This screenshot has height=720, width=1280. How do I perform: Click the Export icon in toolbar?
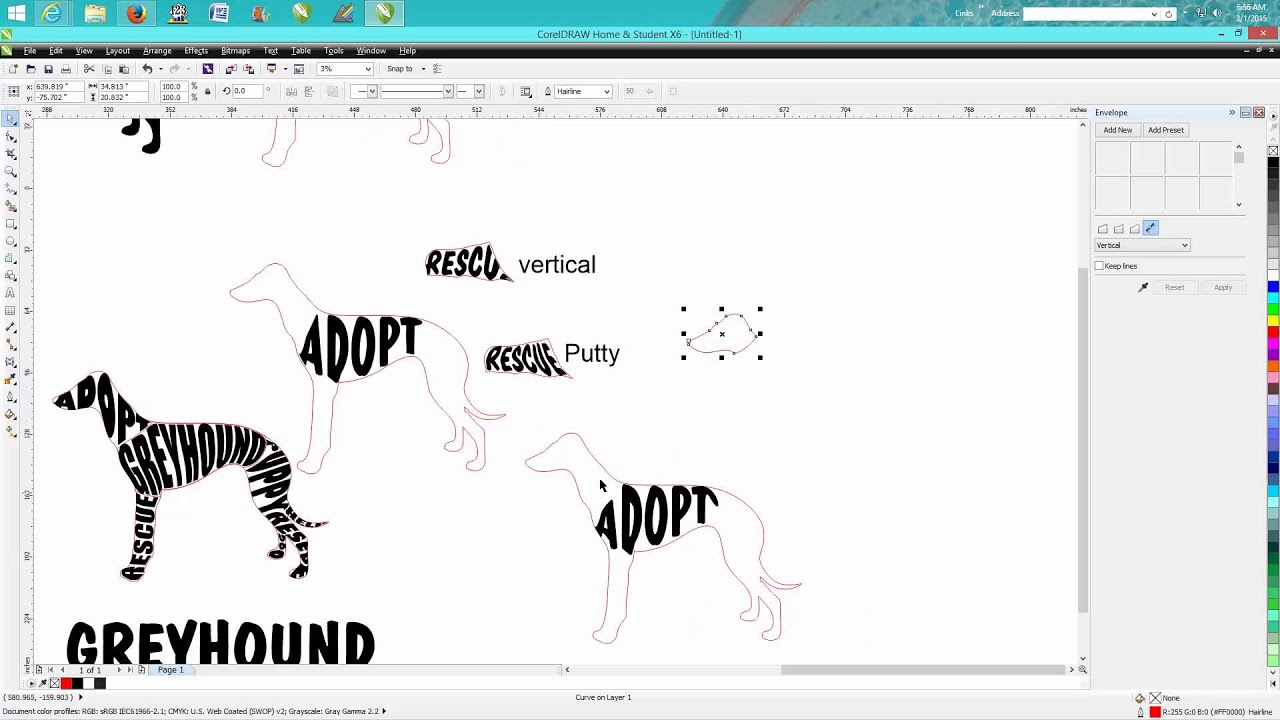click(x=249, y=69)
